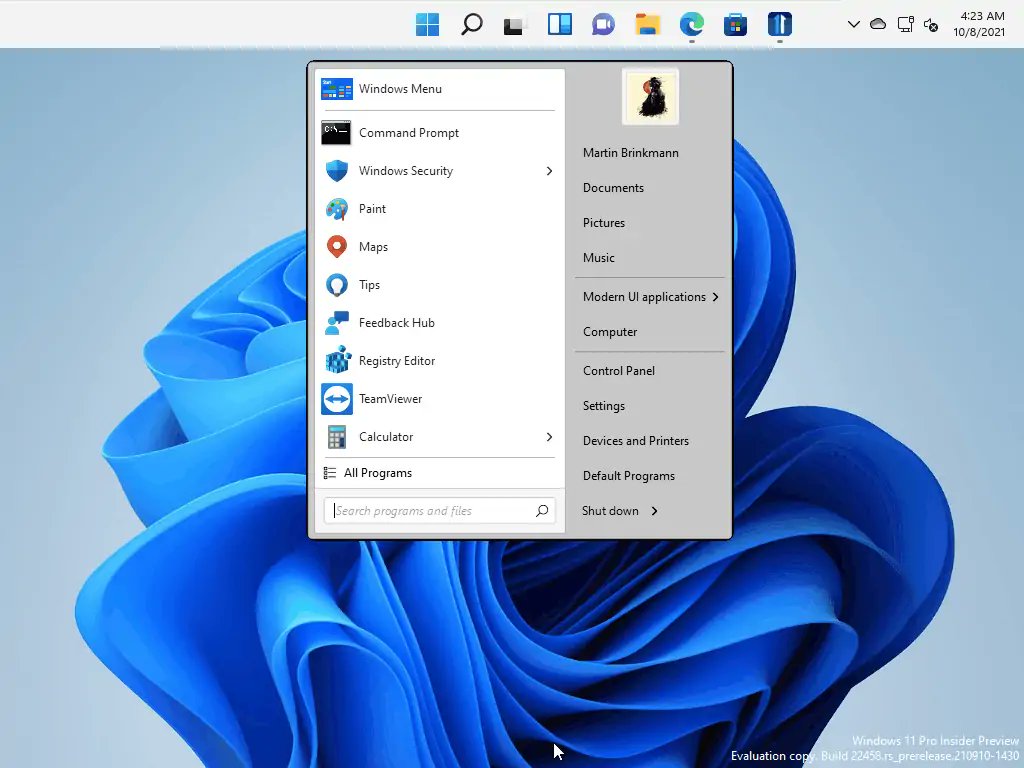The height and width of the screenshot is (768, 1024).
Task: Expand Windows Security submenu arrow
Action: [549, 171]
